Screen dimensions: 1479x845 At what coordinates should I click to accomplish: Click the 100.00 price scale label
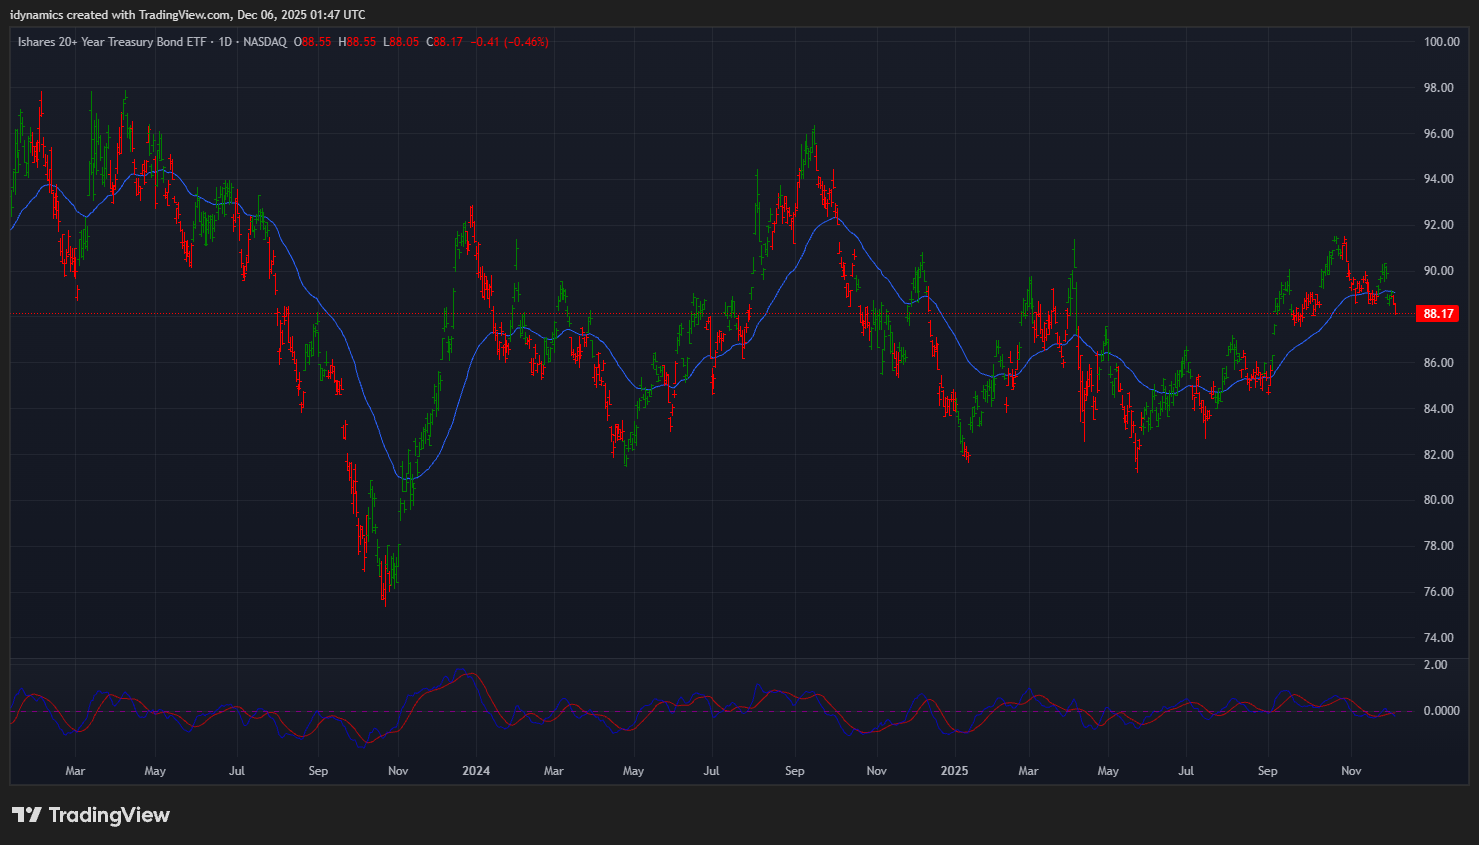pos(1441,42)
